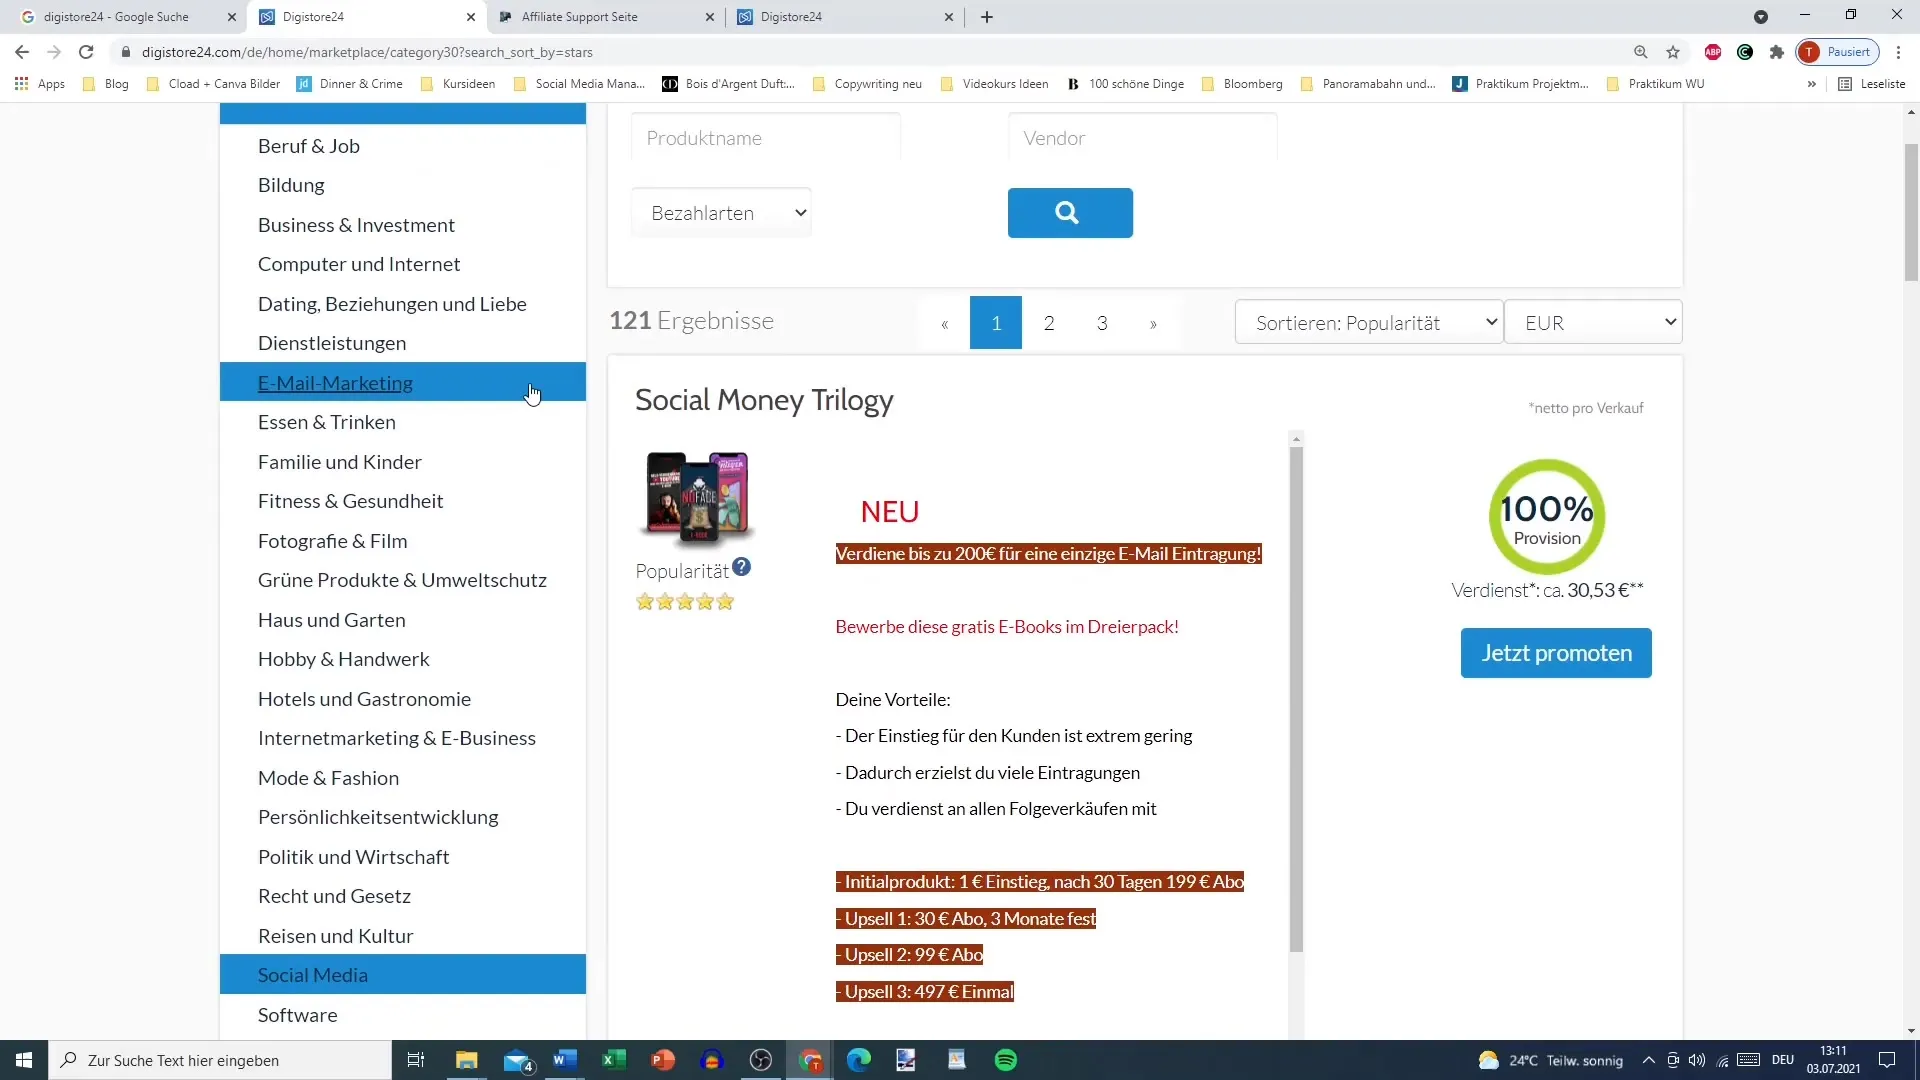Click the volume speaker tray icon
1920x1080 pixels.
(1697, 1060)
